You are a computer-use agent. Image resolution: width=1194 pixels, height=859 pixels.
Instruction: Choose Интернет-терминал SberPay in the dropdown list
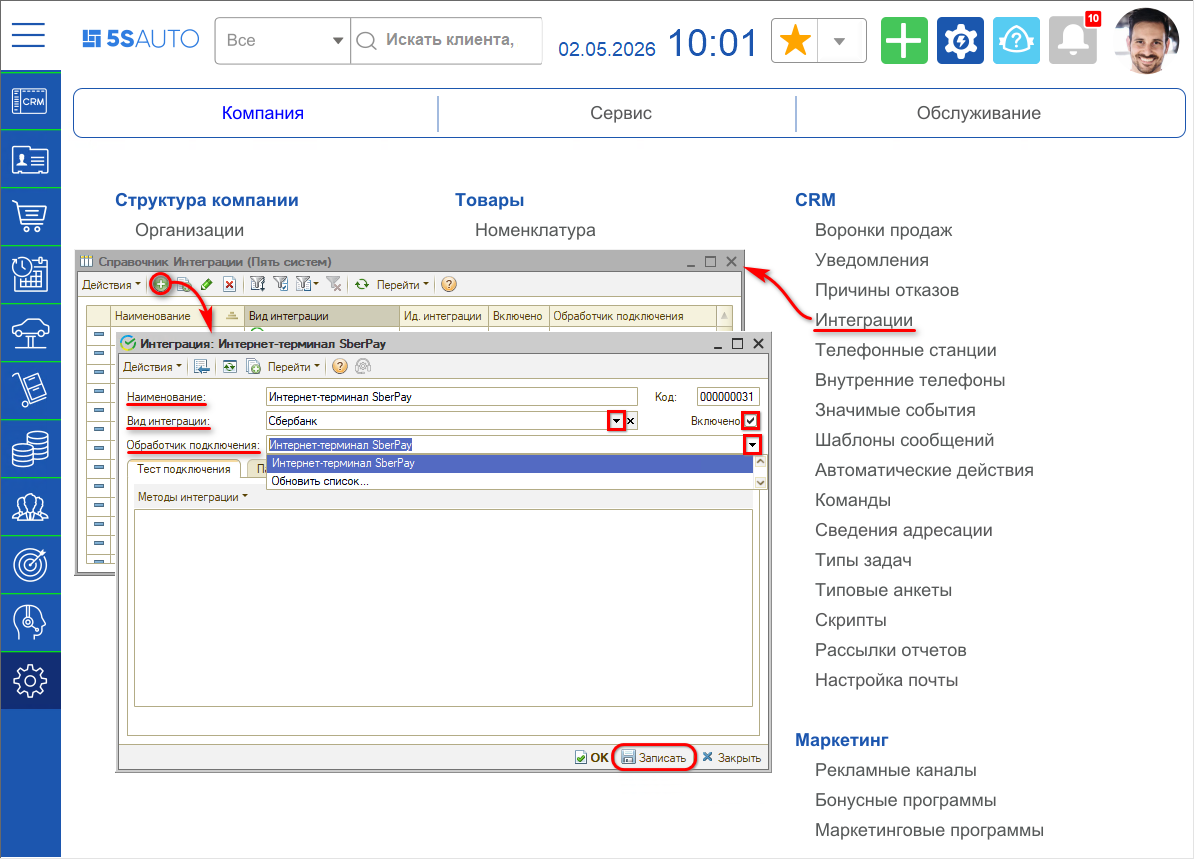[x=509, y=463]
